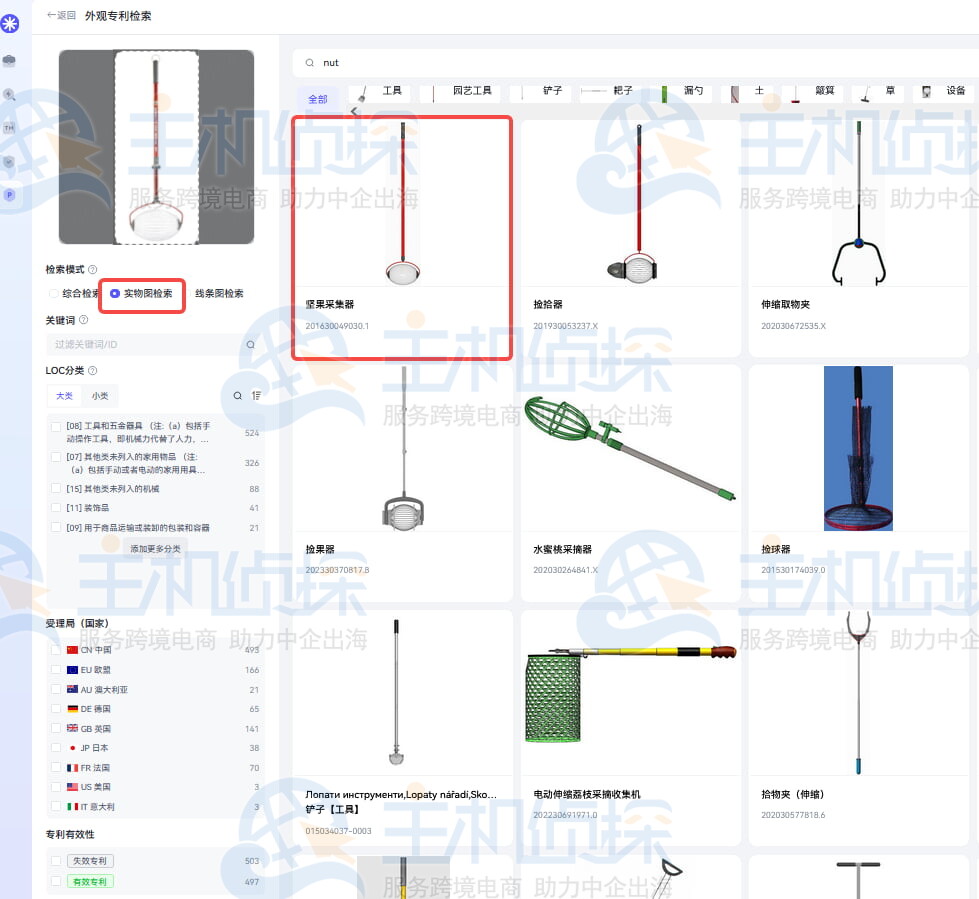This screenshot has height=899, width=979.
Task: Click the help icon beside LOC分类
Action: point(91,371)
